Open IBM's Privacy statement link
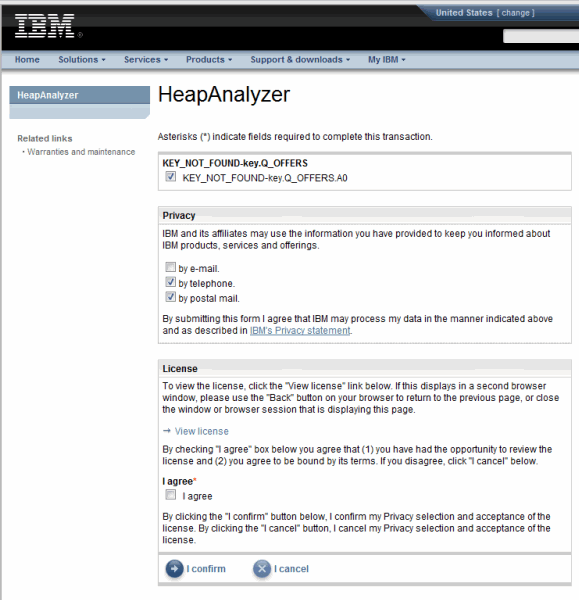 pos(300,330)
